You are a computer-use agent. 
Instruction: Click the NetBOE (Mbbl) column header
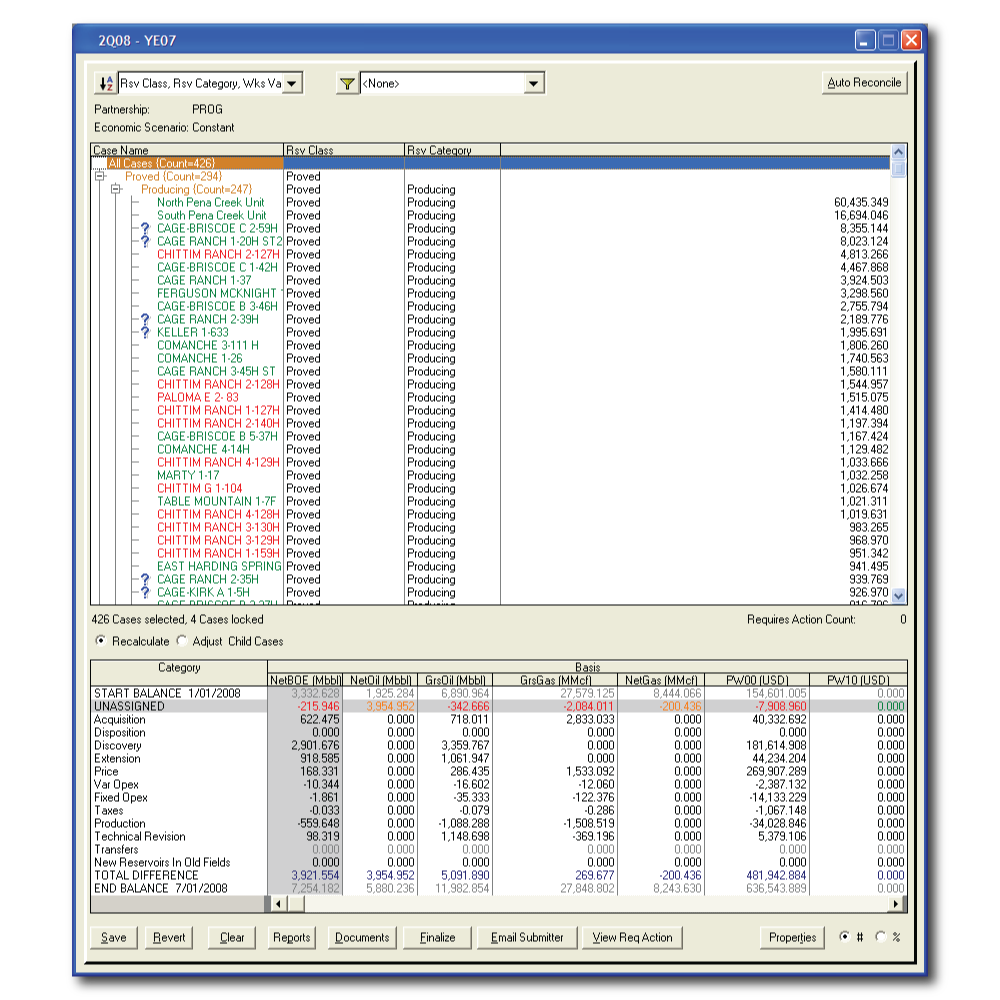click(x=305, y=680)
